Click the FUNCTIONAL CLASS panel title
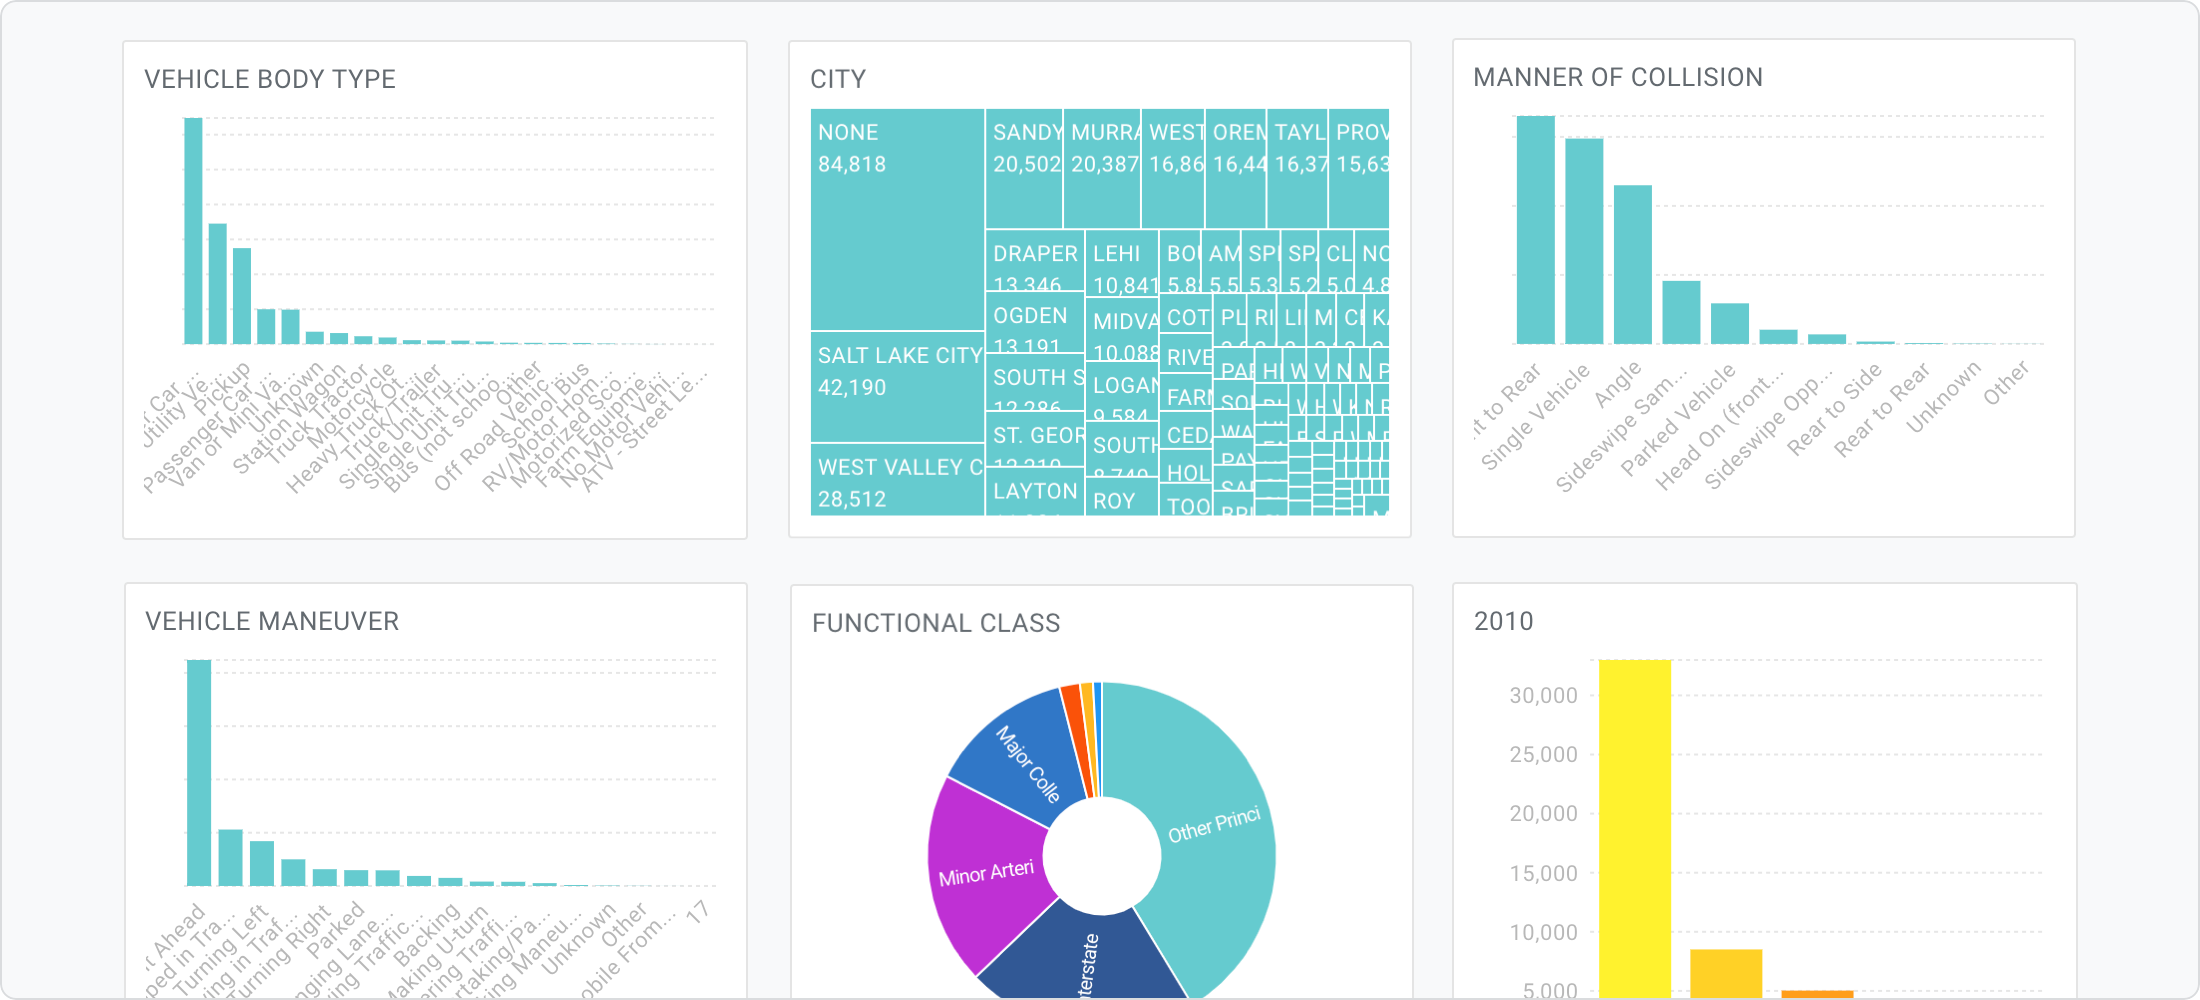 [936, 623]
